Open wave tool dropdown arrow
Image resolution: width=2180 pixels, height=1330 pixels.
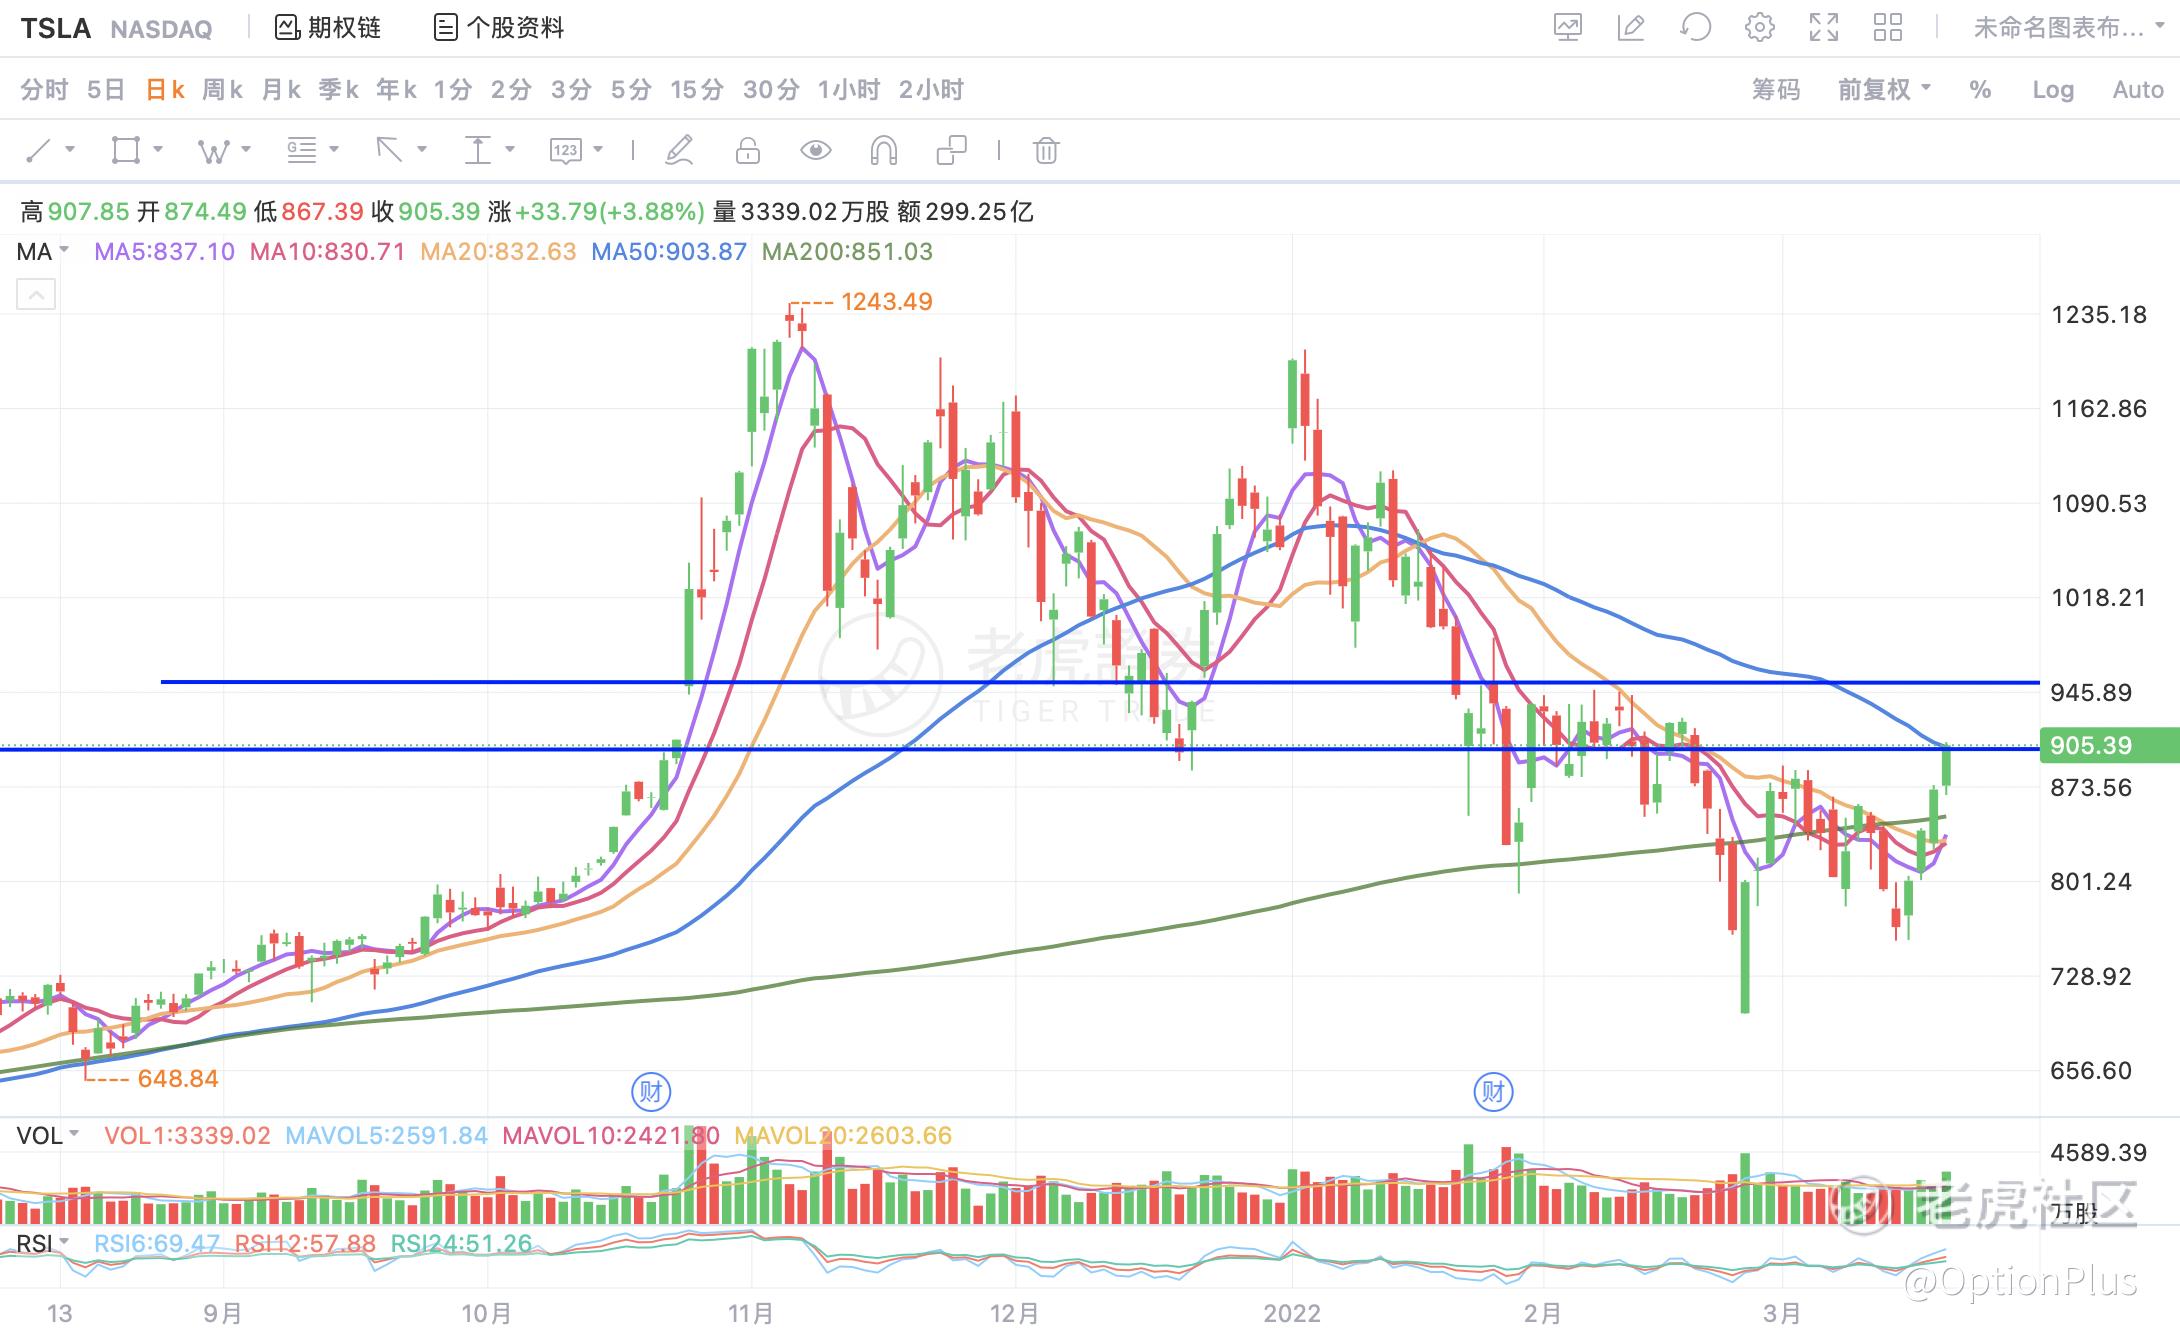(x=246, y=149)
